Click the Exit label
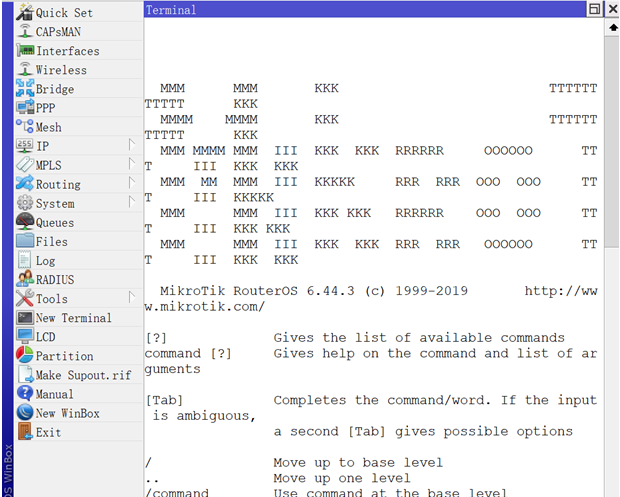Viewport: 620px width, 497px height. pyautogui.click(x=48, y=432)
